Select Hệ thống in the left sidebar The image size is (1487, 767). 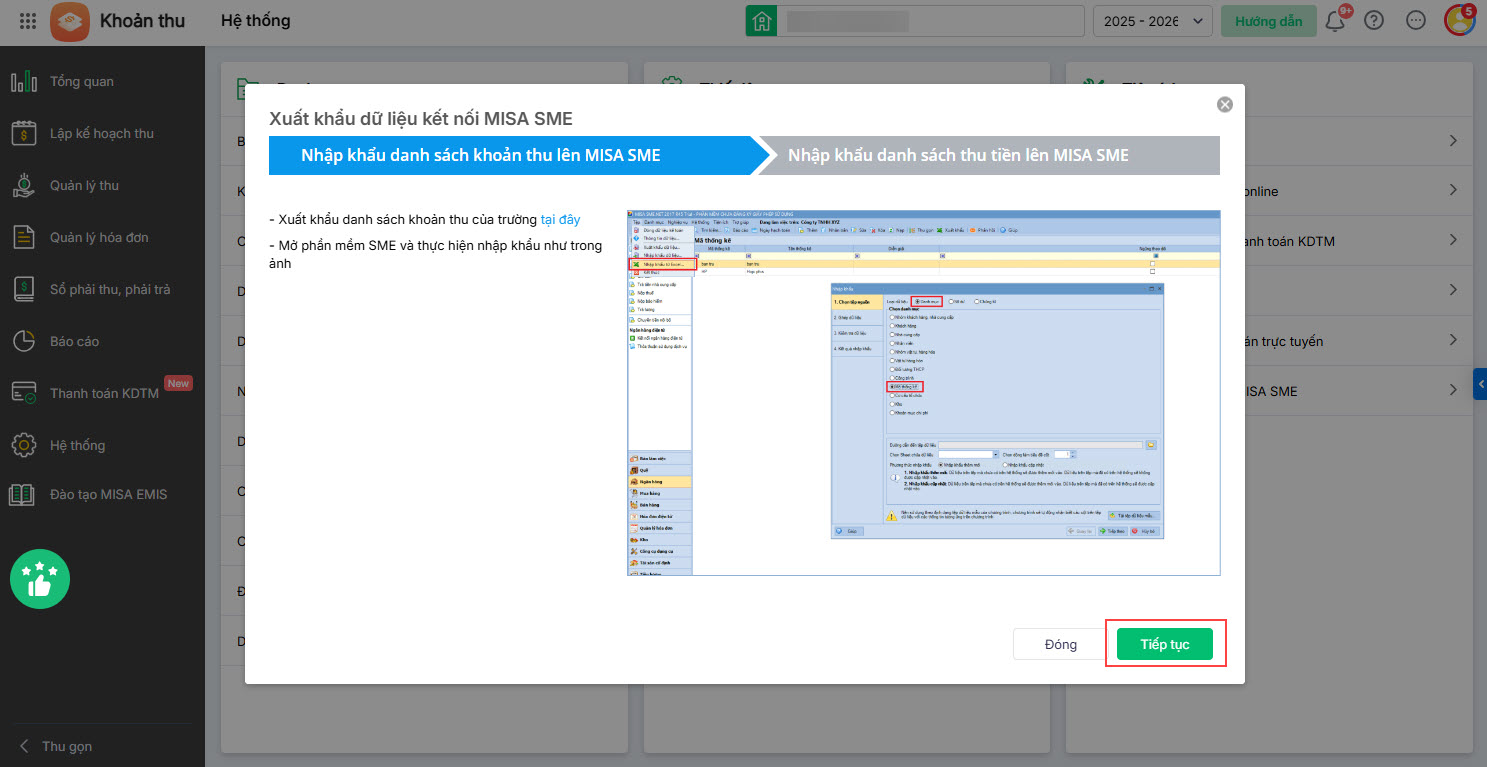pyautogui.click(x=102, y=445)
